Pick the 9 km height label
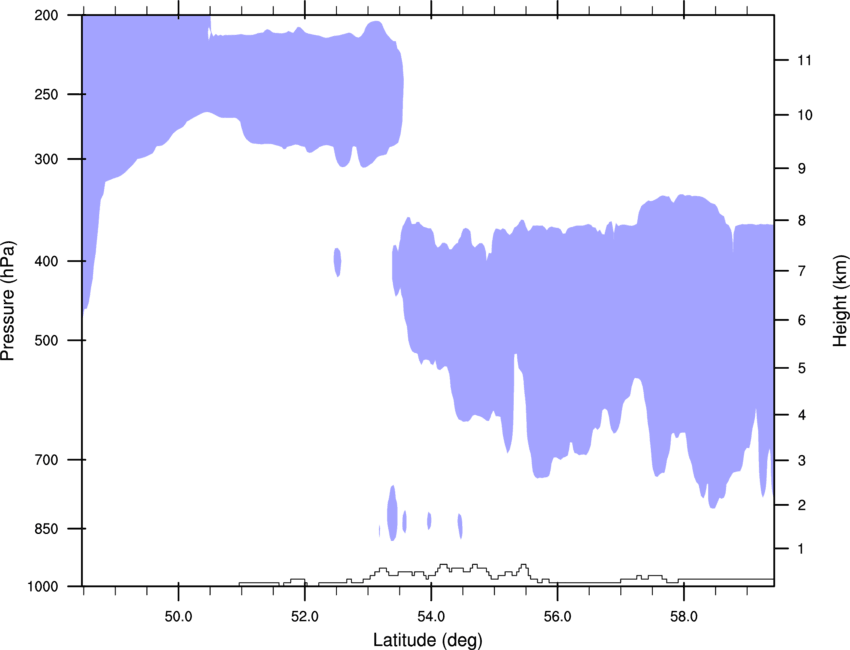Screen dimensions: 850x650 (x=802, y=169)
